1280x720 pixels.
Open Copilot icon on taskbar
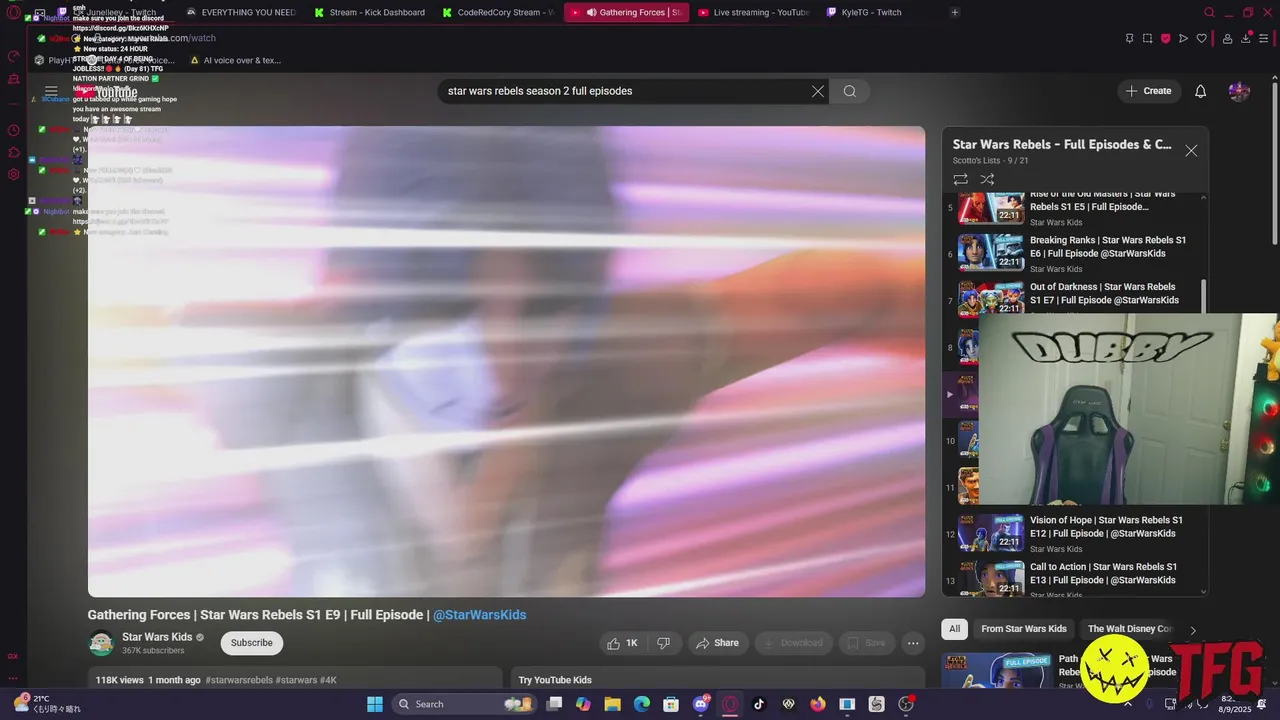[583, 704]
